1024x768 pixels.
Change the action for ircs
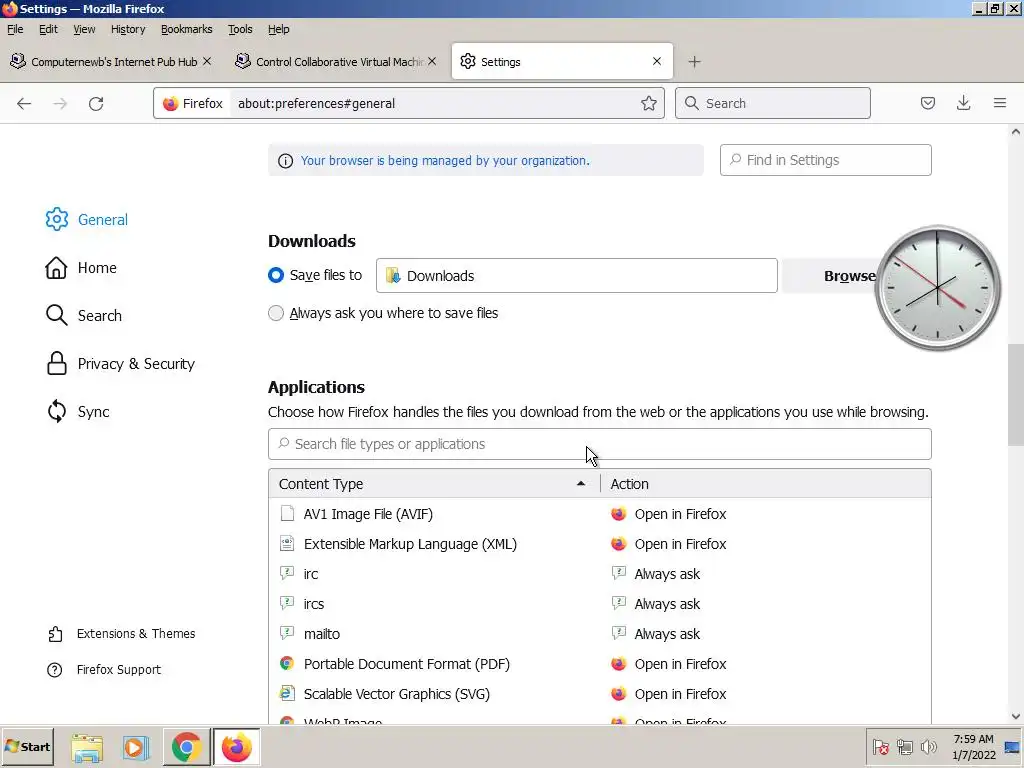coord(767,604)
